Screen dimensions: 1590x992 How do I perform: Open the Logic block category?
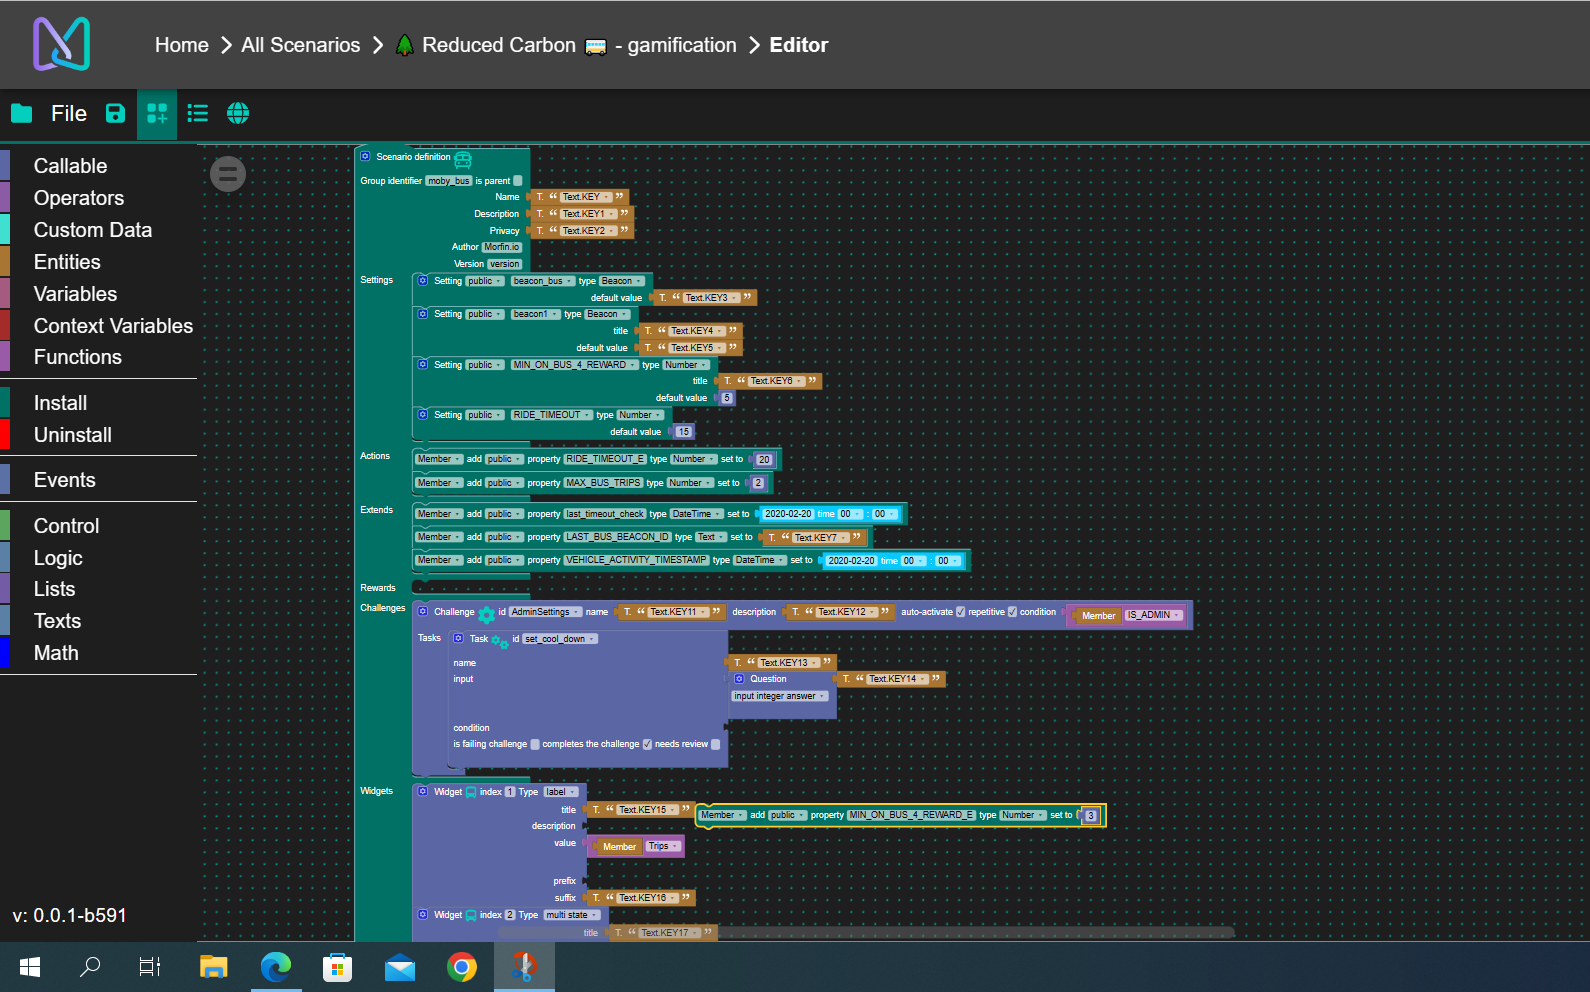coord(58,558)
